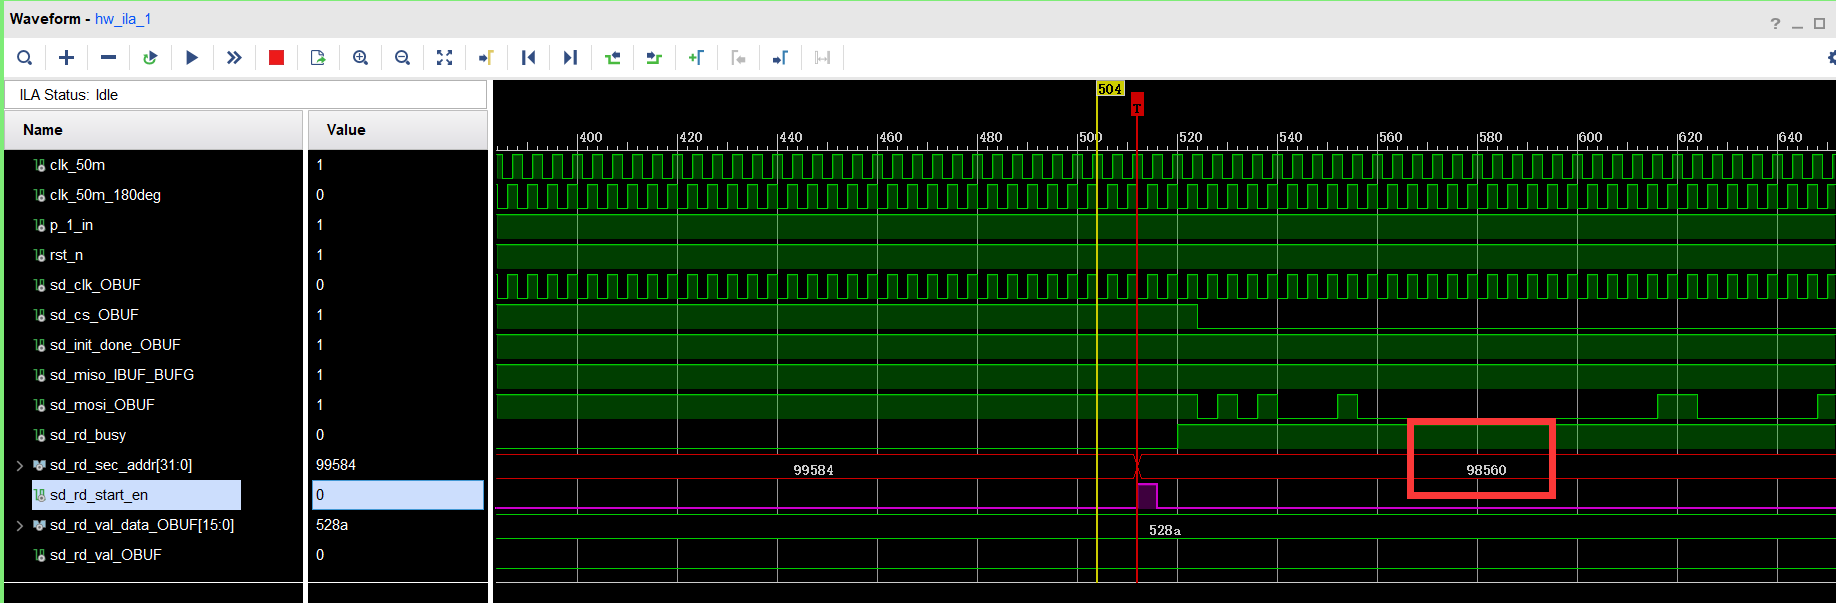Click the 528a data label in waveform
This screenshot has width=1836, height=603.
[1165, 531]
